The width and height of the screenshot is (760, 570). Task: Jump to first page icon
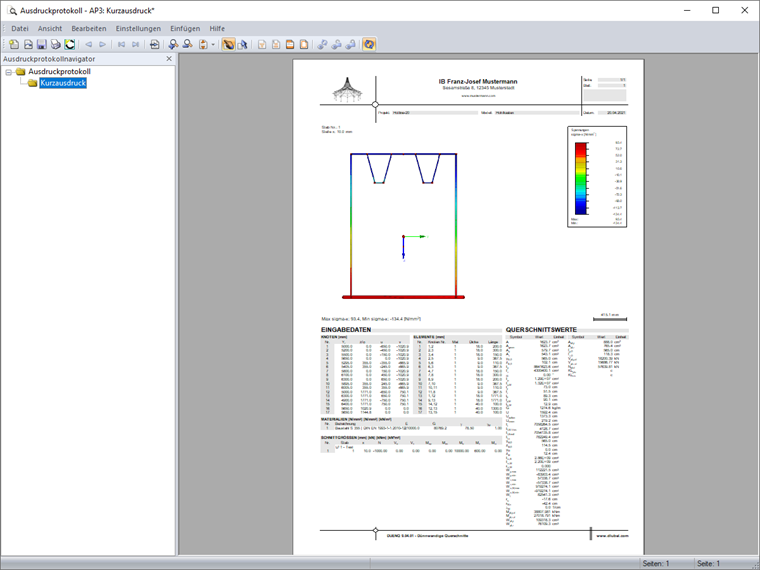pos(121,45)
